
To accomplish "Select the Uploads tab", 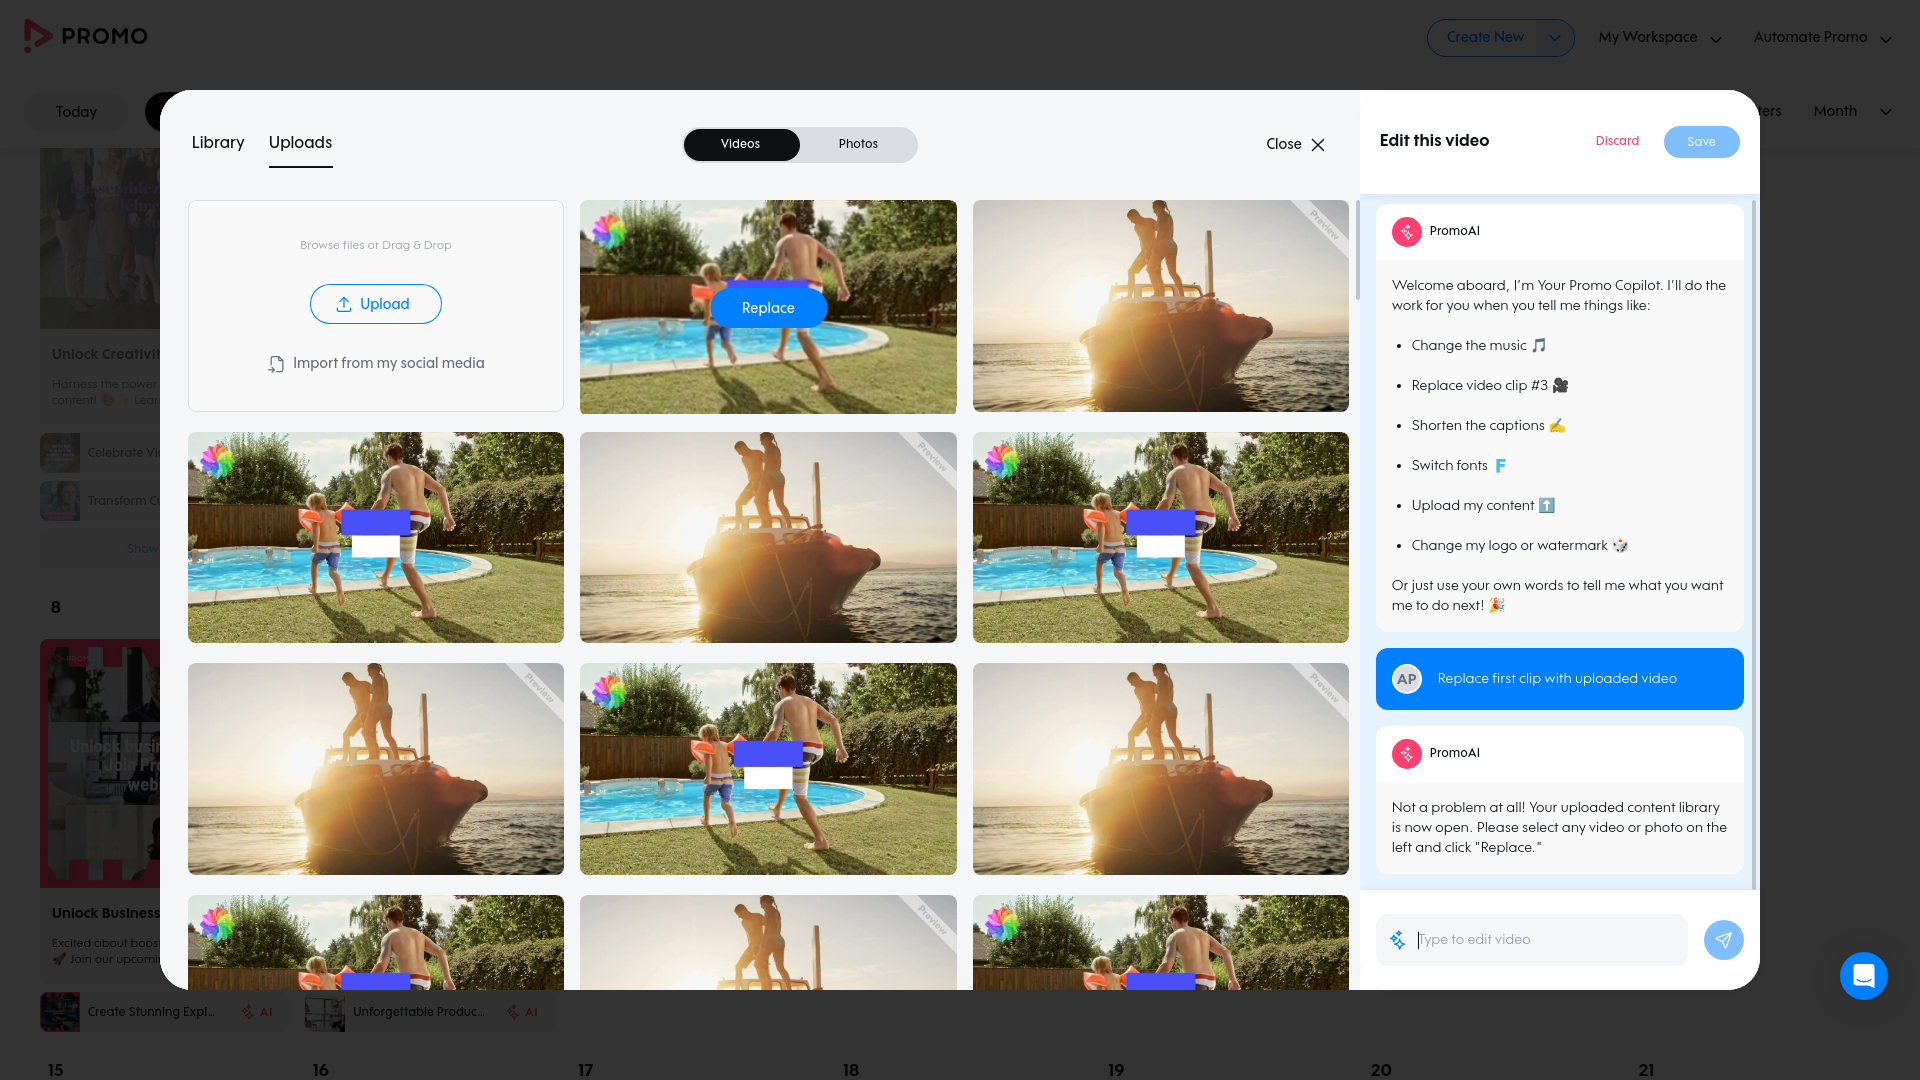I will tap(300, 143).
